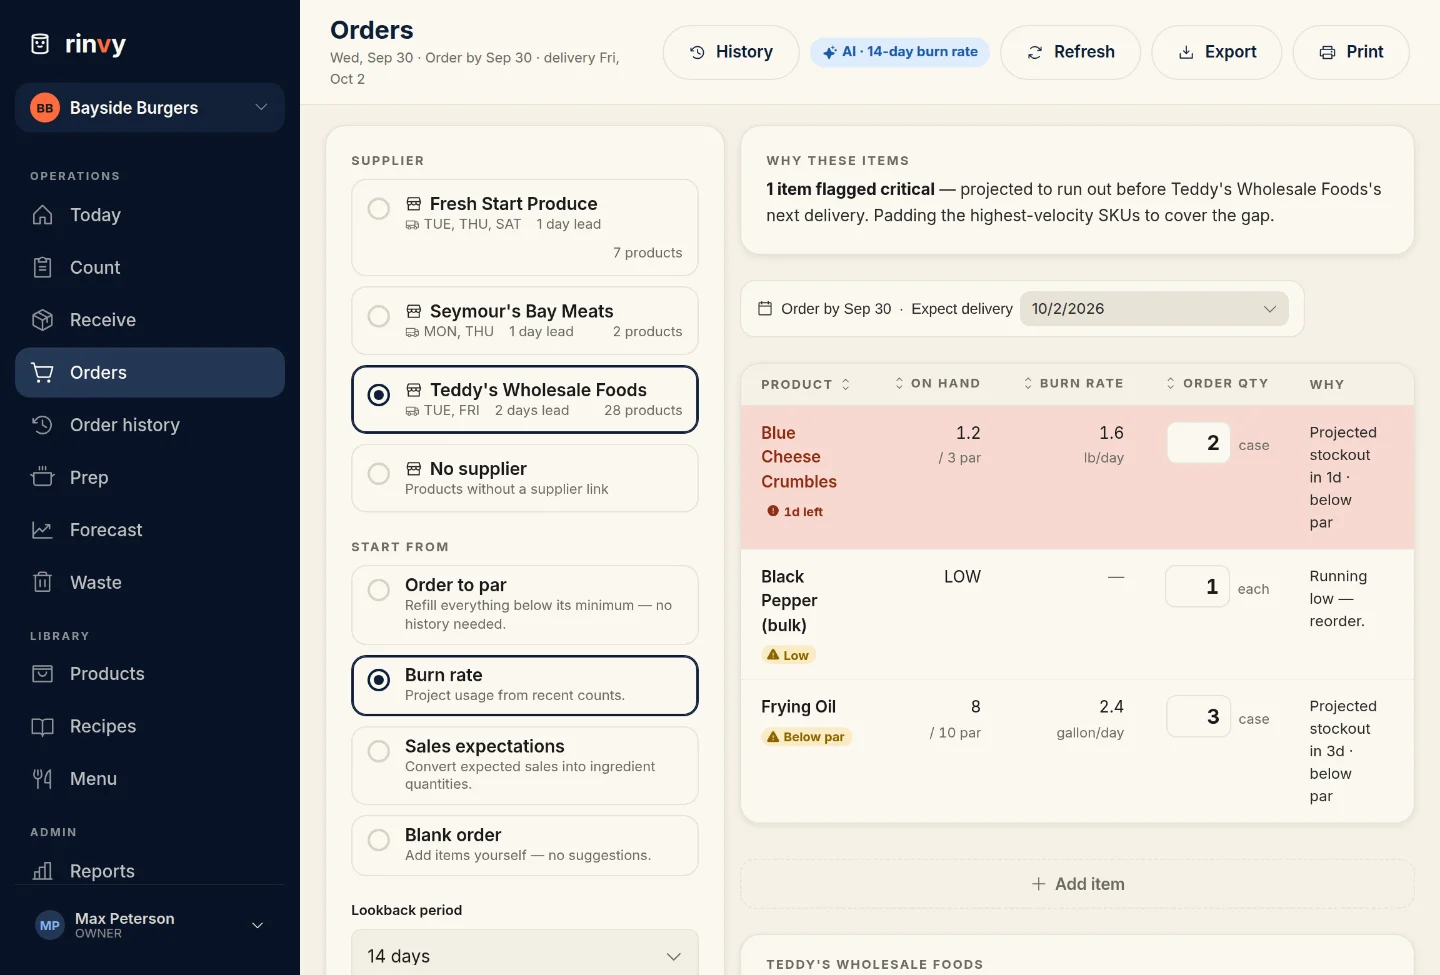Click the calendar icon next to Order by Sep 30

click(x=765, y=309)
